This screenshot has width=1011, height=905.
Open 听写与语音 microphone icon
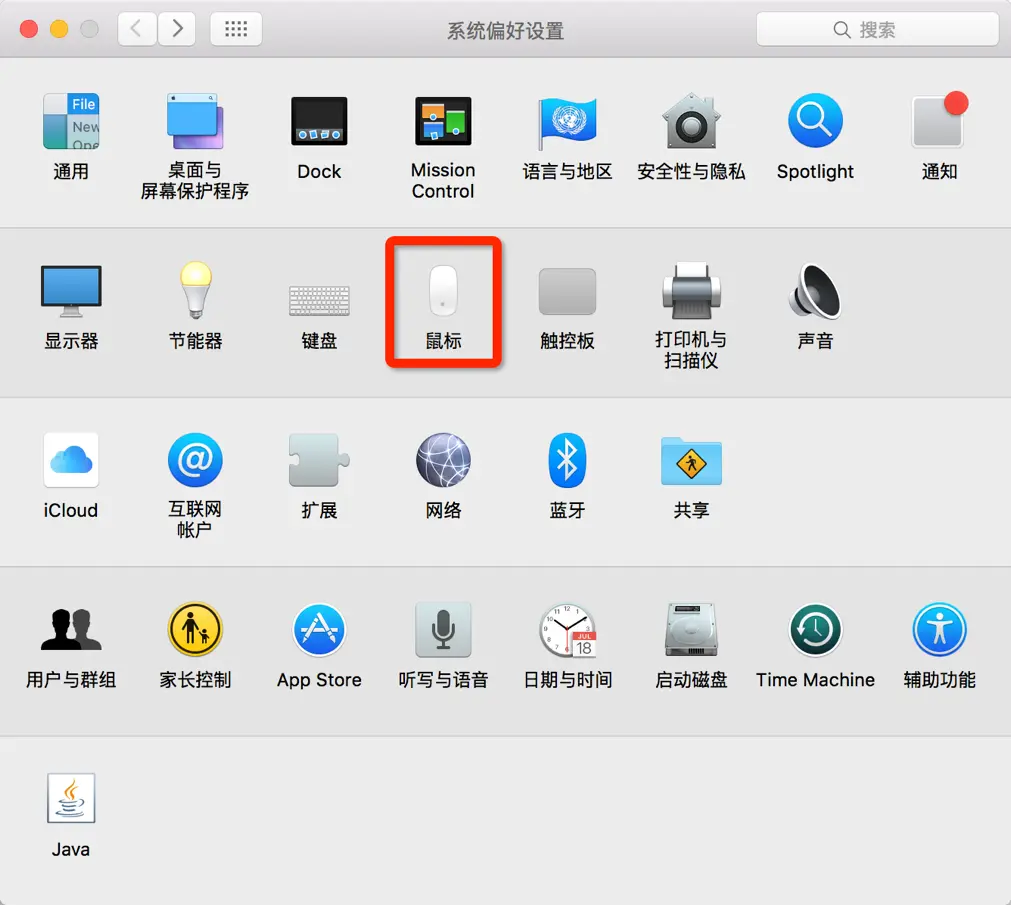(443, 629)
